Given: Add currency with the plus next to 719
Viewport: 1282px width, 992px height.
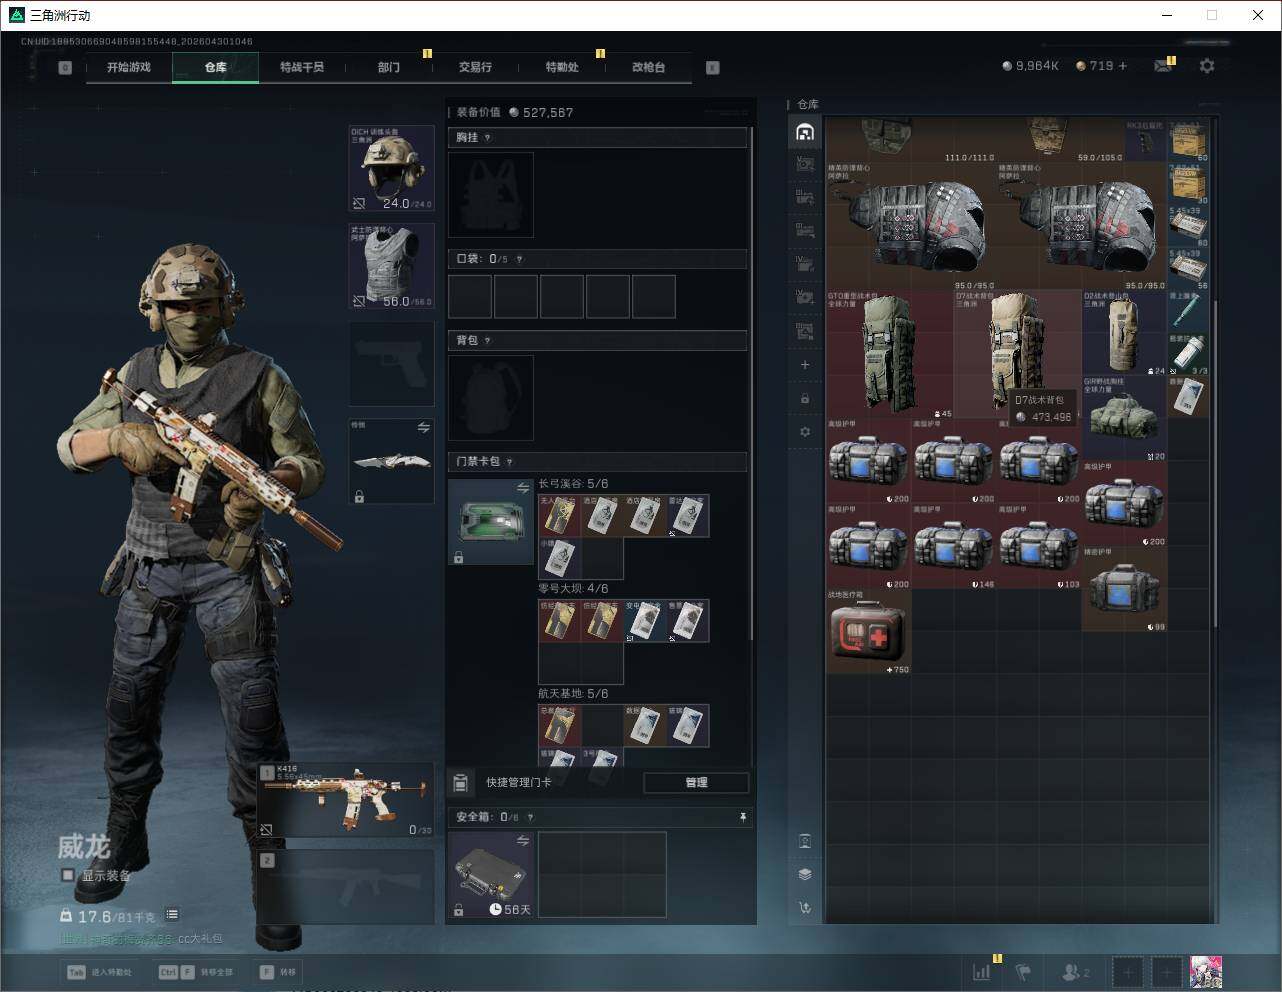Looking at the screenshot, I should pyautogui.click(x=1123, y=66).
